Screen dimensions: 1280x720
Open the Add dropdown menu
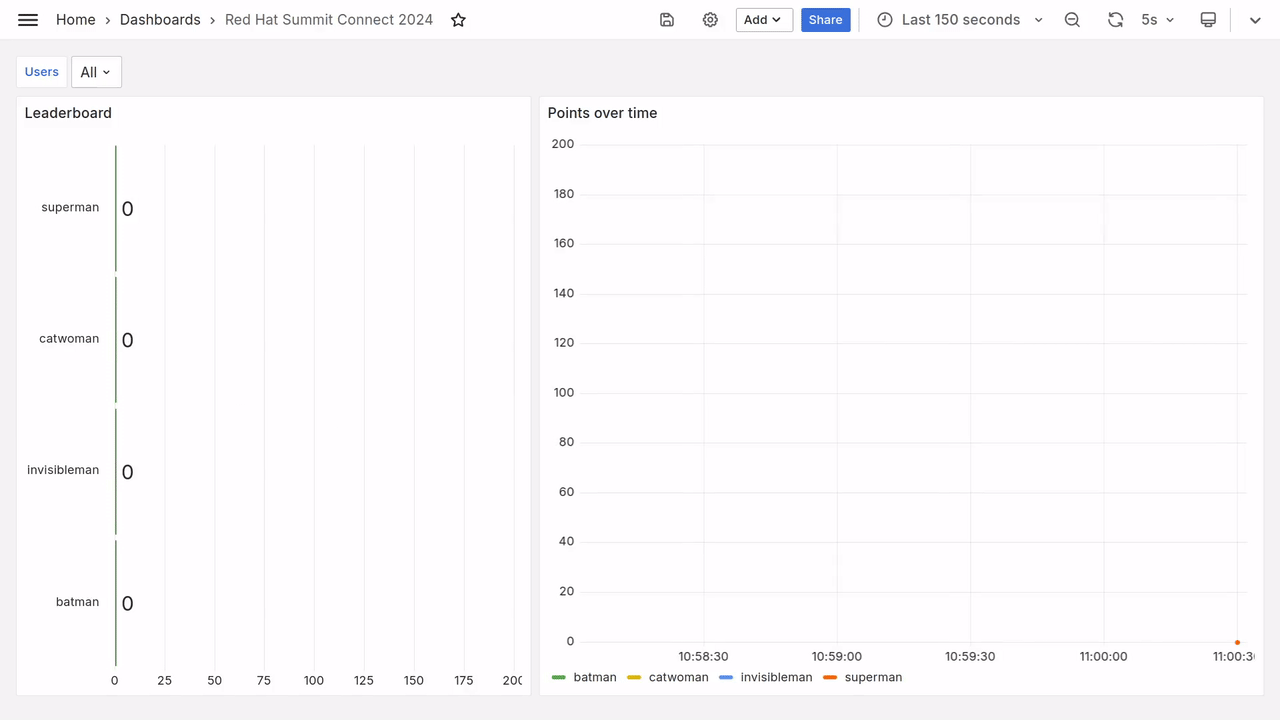(764, 20)
